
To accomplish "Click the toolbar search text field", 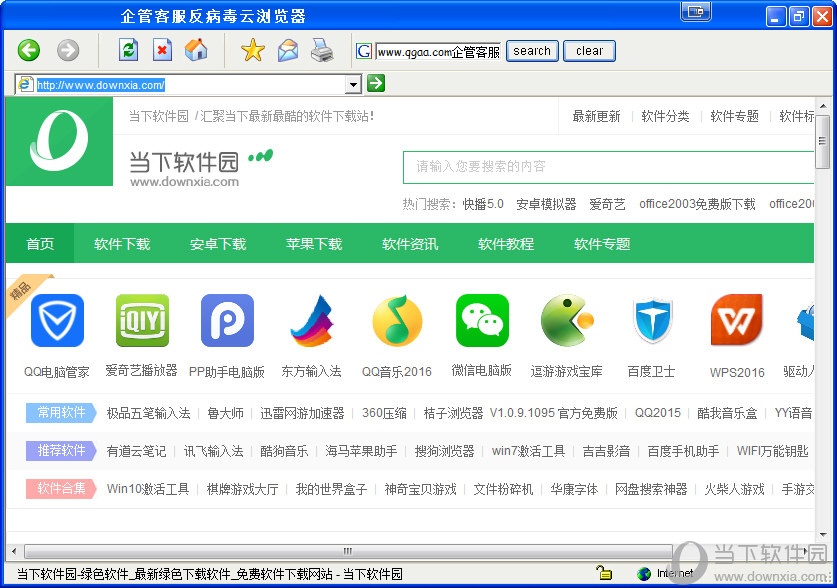I will click(x=438, y=52).
